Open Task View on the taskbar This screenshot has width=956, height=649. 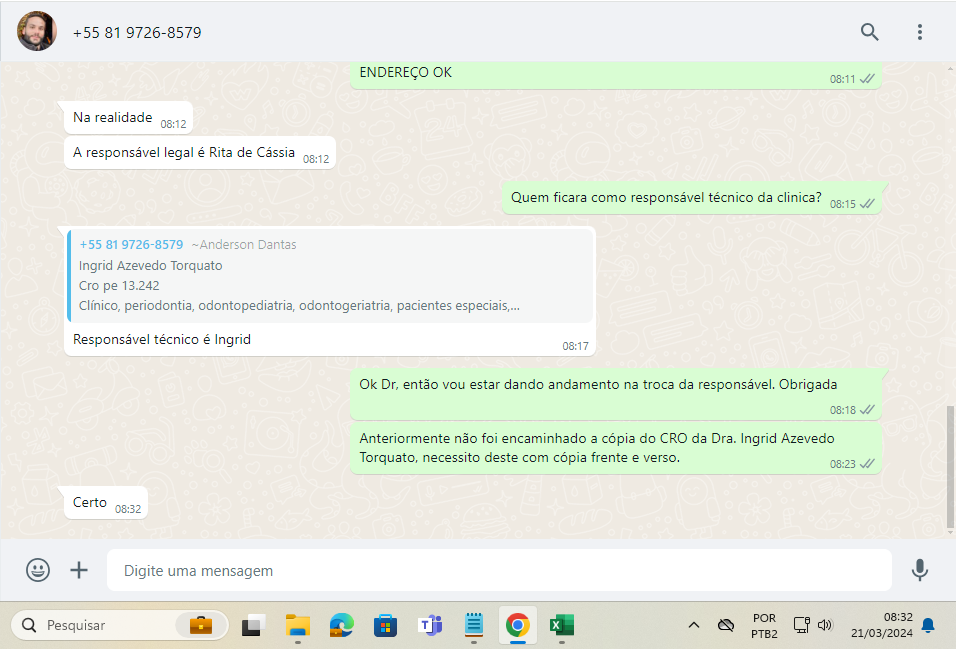254,625
